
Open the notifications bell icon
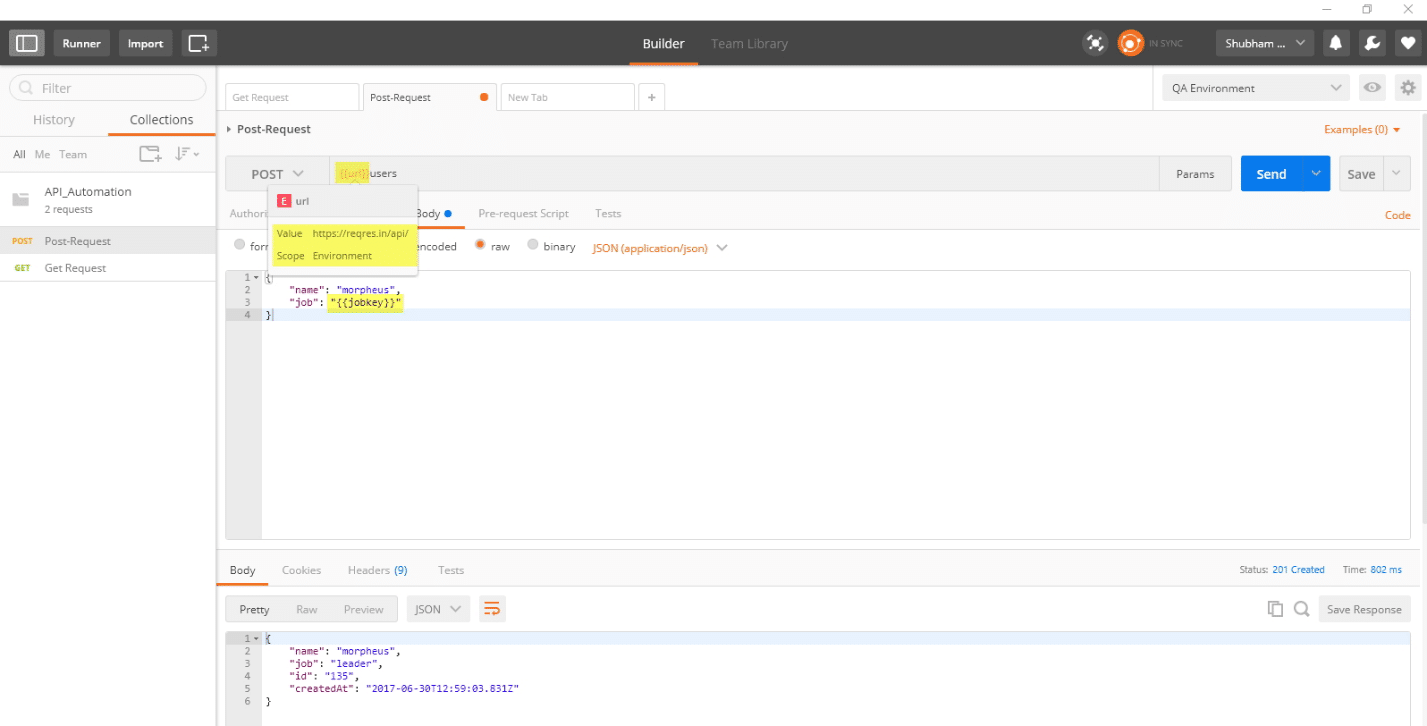(1335, 43)
